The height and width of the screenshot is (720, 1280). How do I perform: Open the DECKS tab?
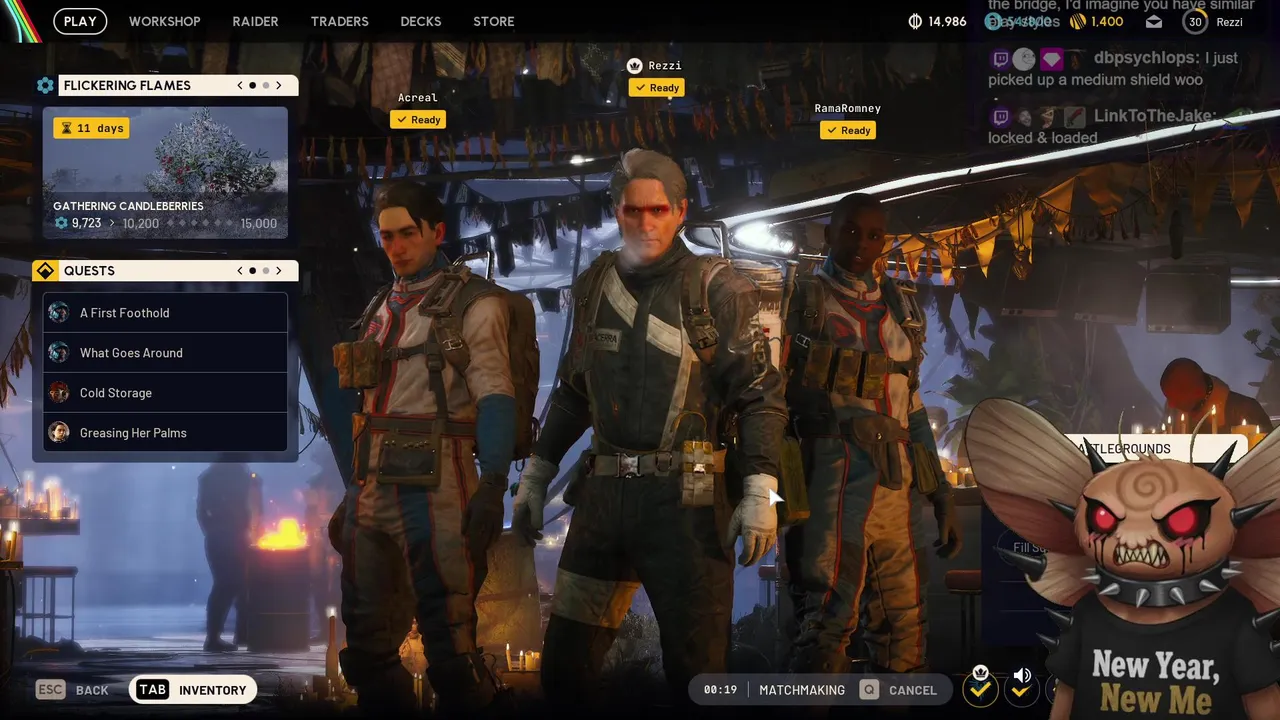(x=421, y=21)
